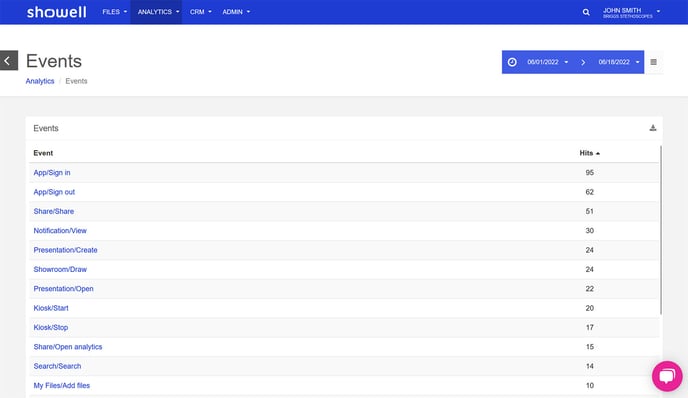Open the App/Sign in event
688x398 pixels.
52,172
